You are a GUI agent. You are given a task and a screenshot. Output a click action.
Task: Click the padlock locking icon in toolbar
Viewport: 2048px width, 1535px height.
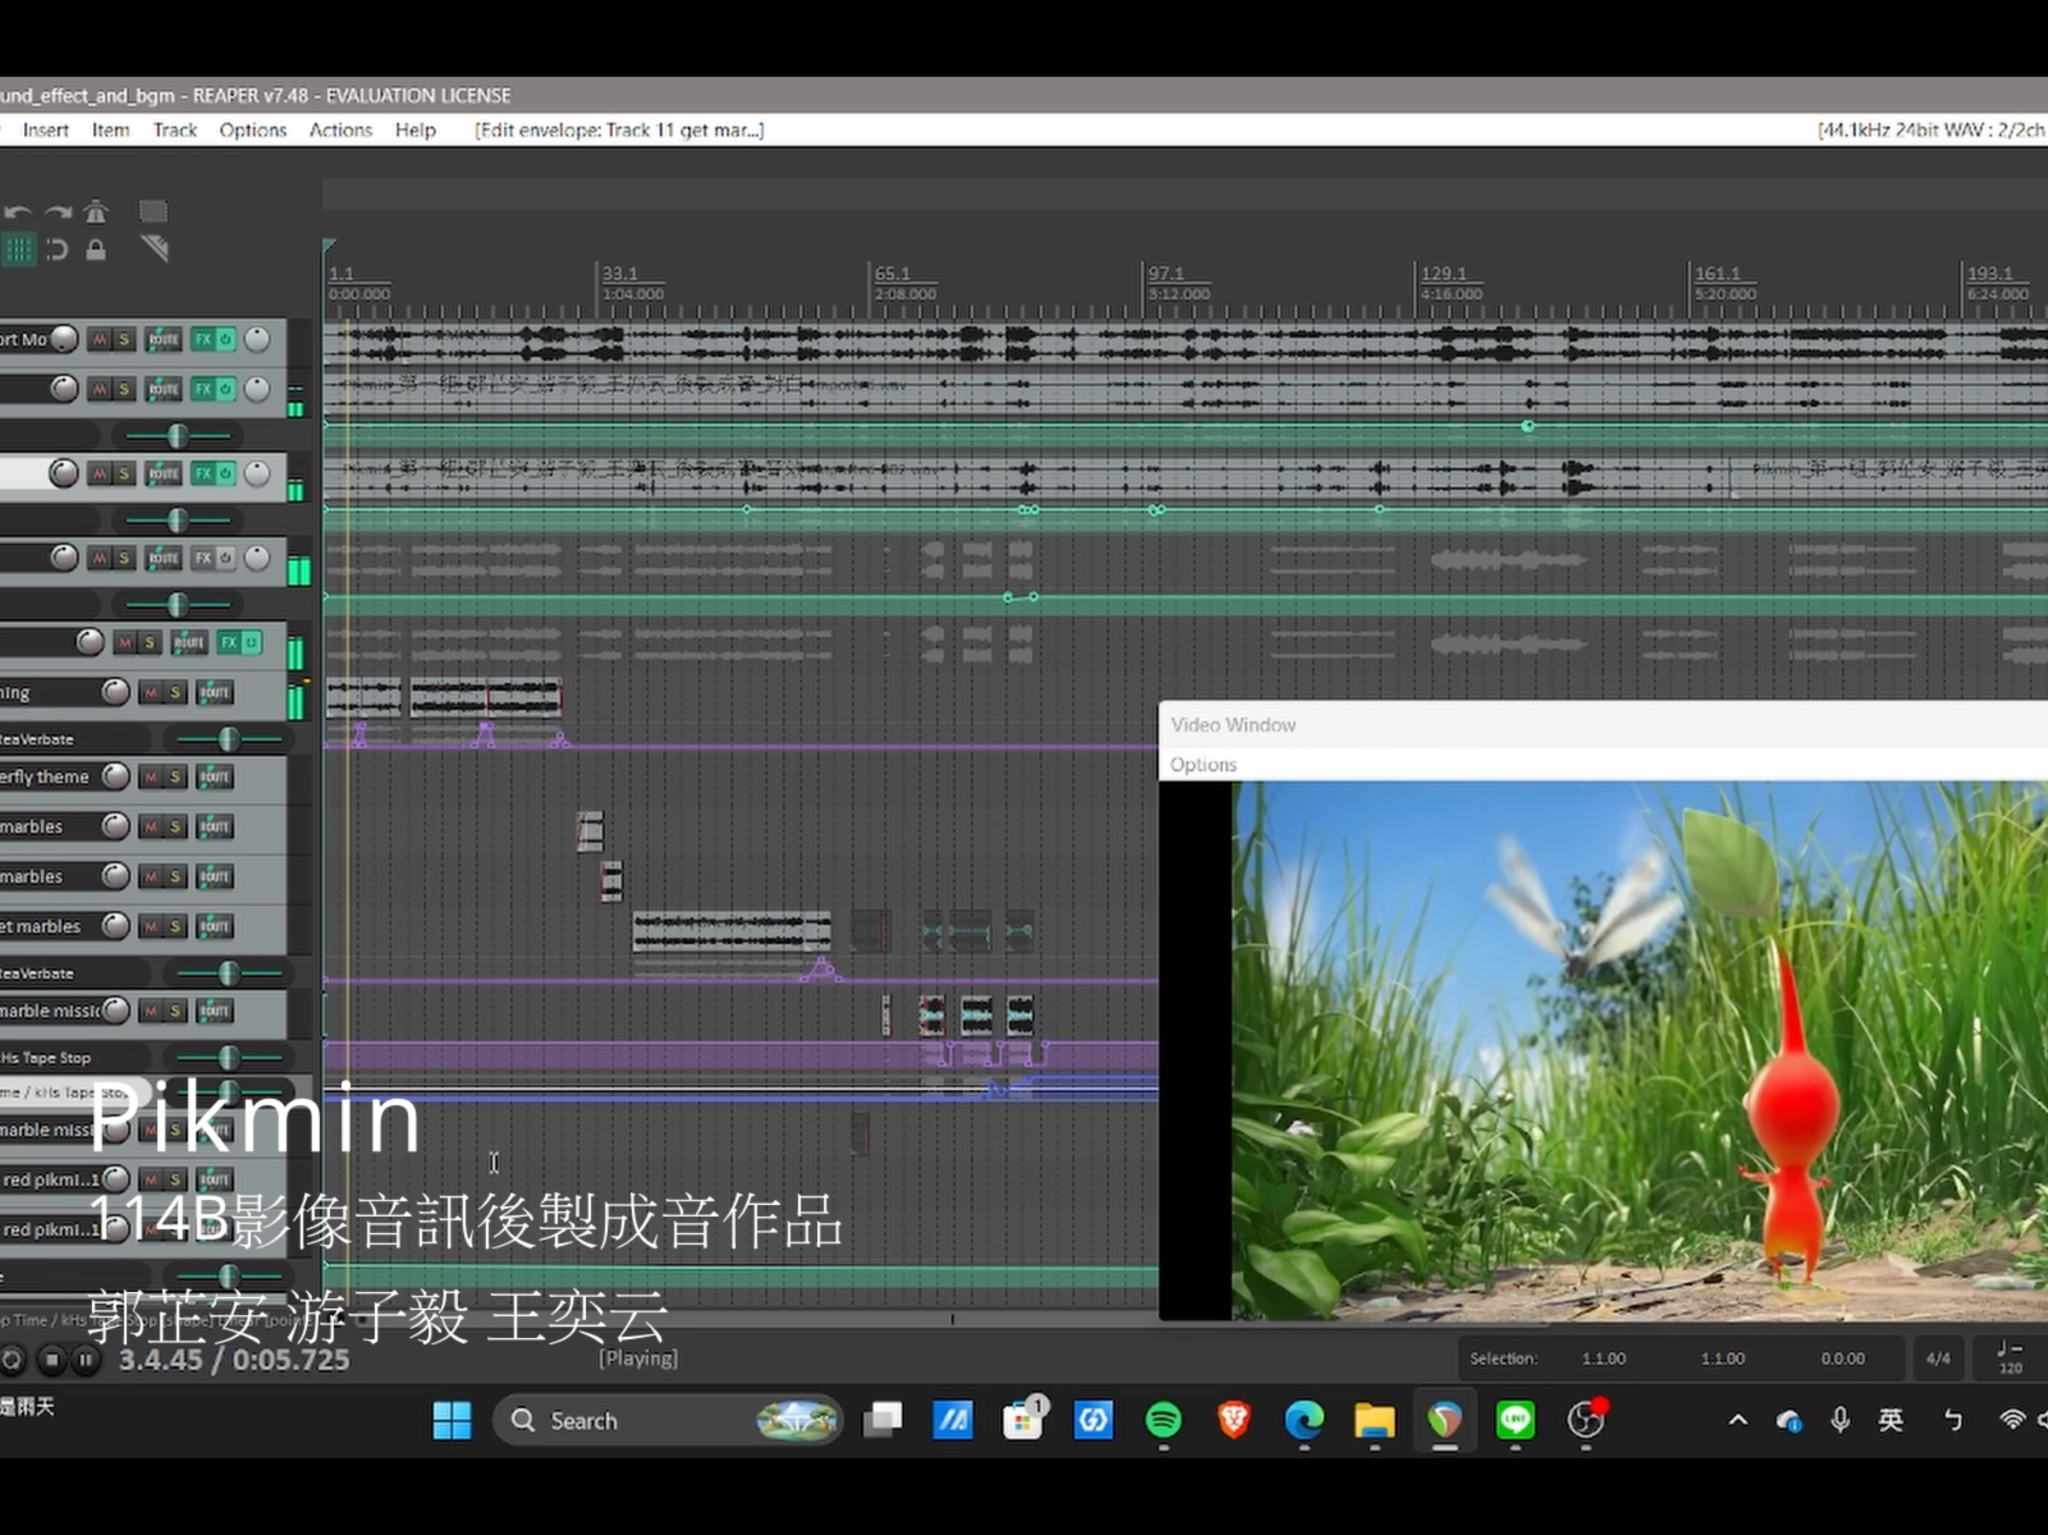[x=96, y=249]
